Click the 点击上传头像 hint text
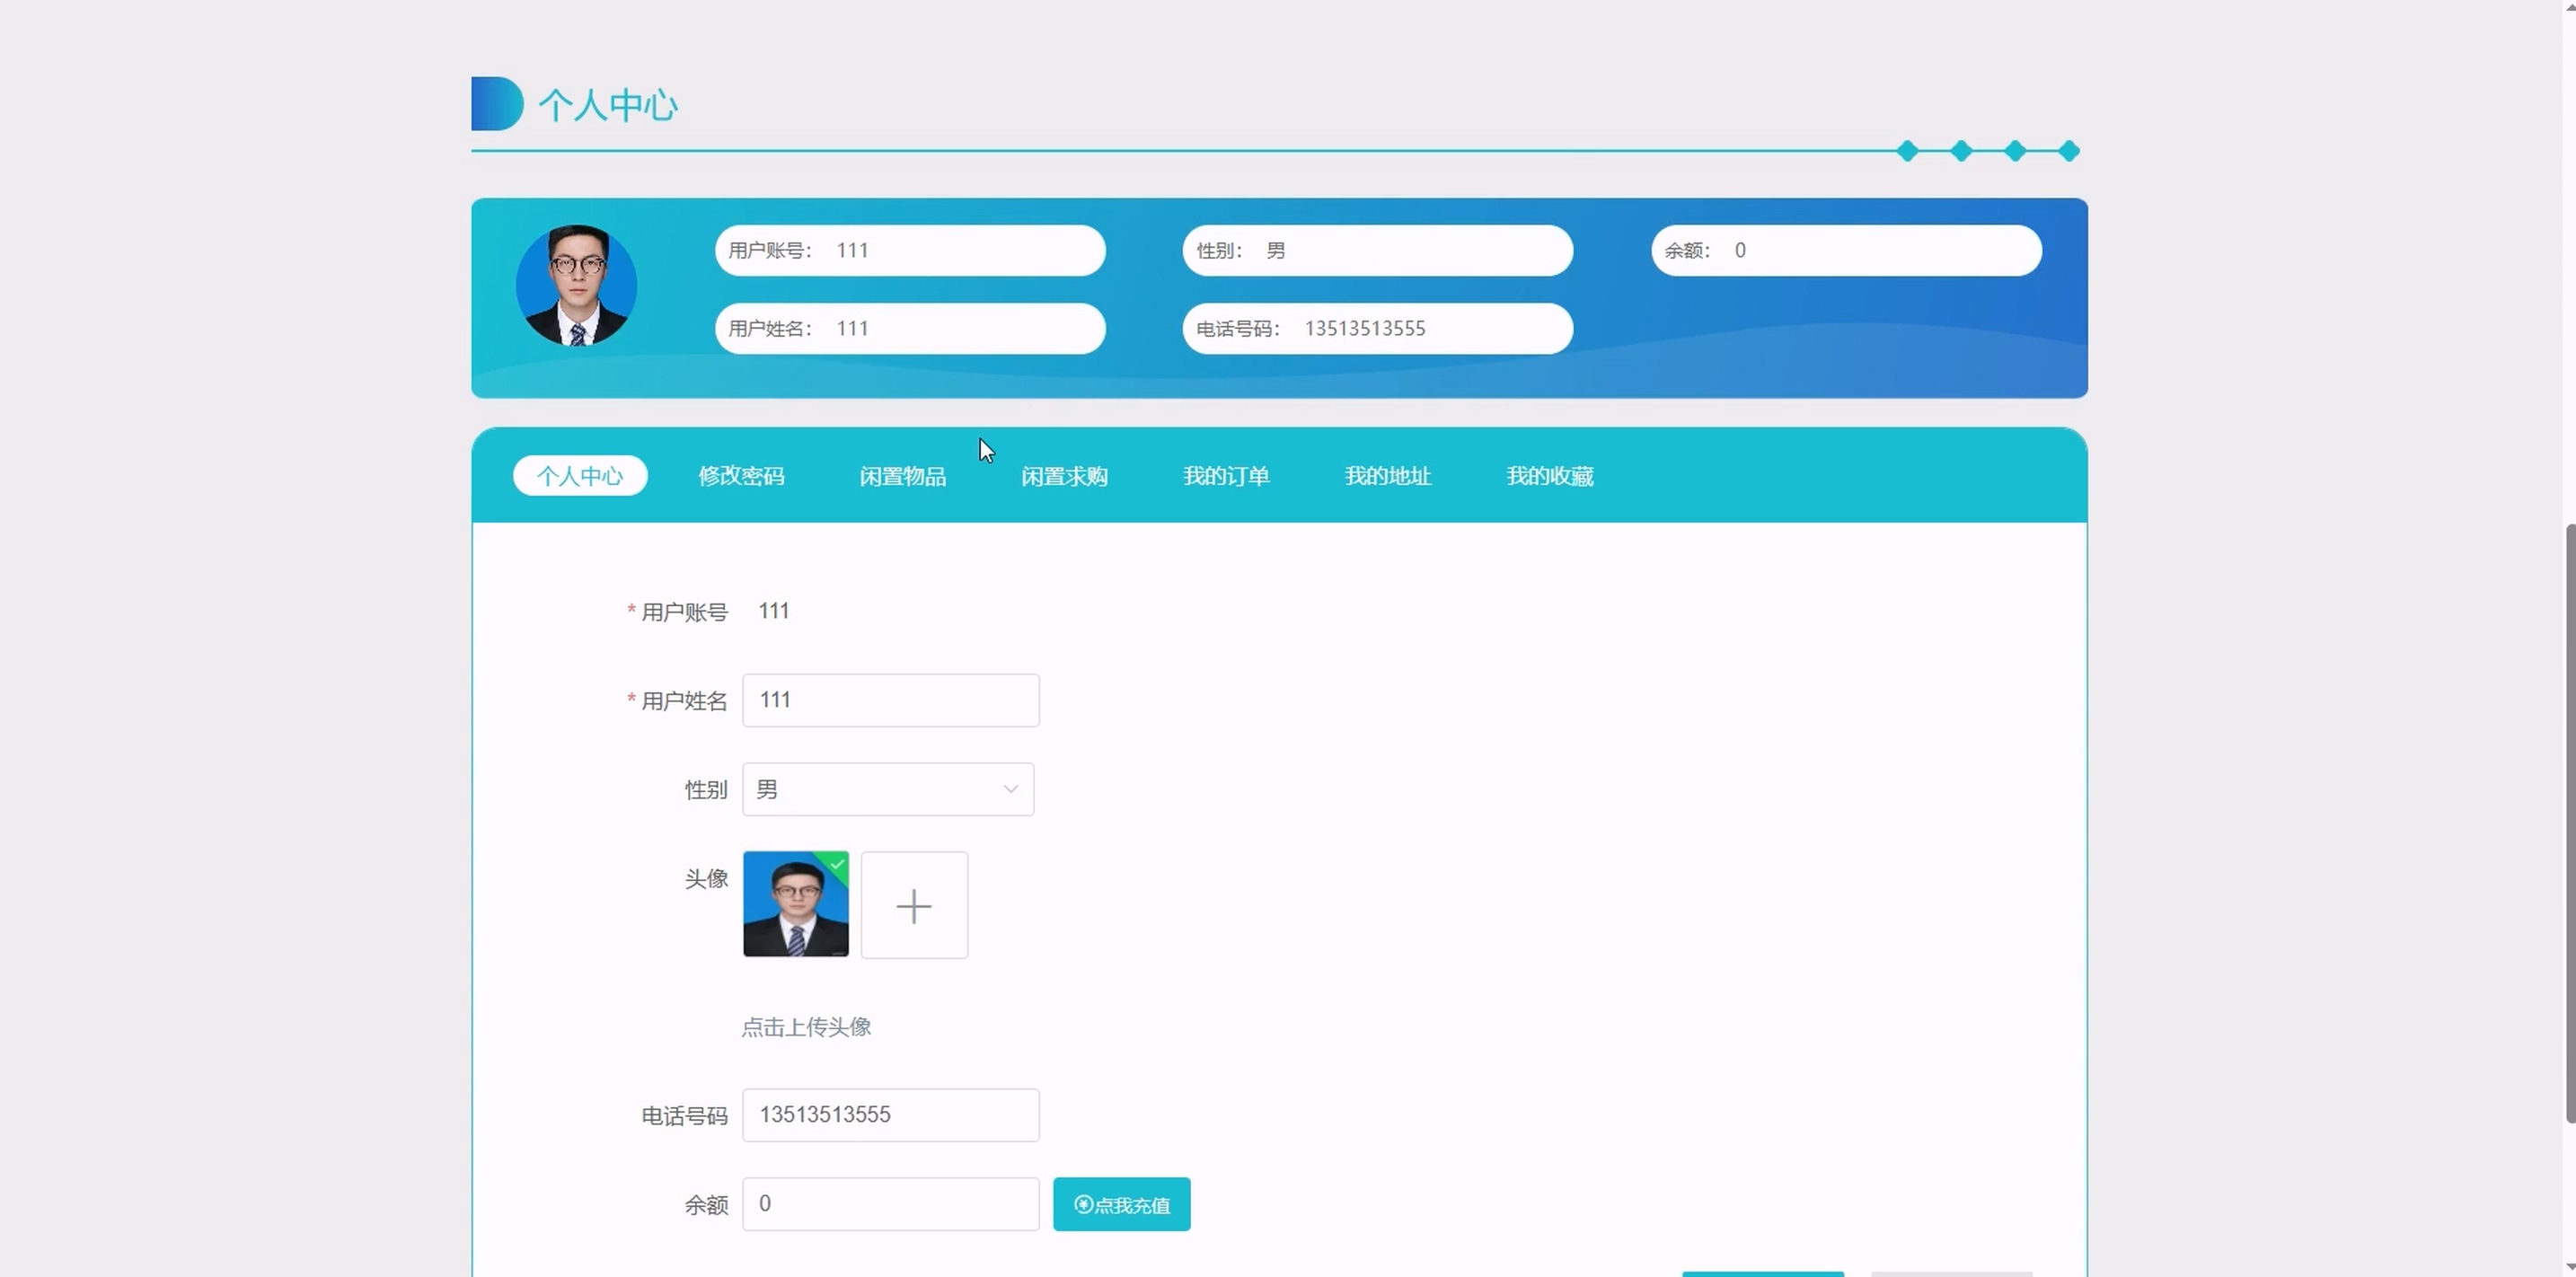Image resolution: width=2576 pixels, height=1277 pixels. coord(806,1027)
